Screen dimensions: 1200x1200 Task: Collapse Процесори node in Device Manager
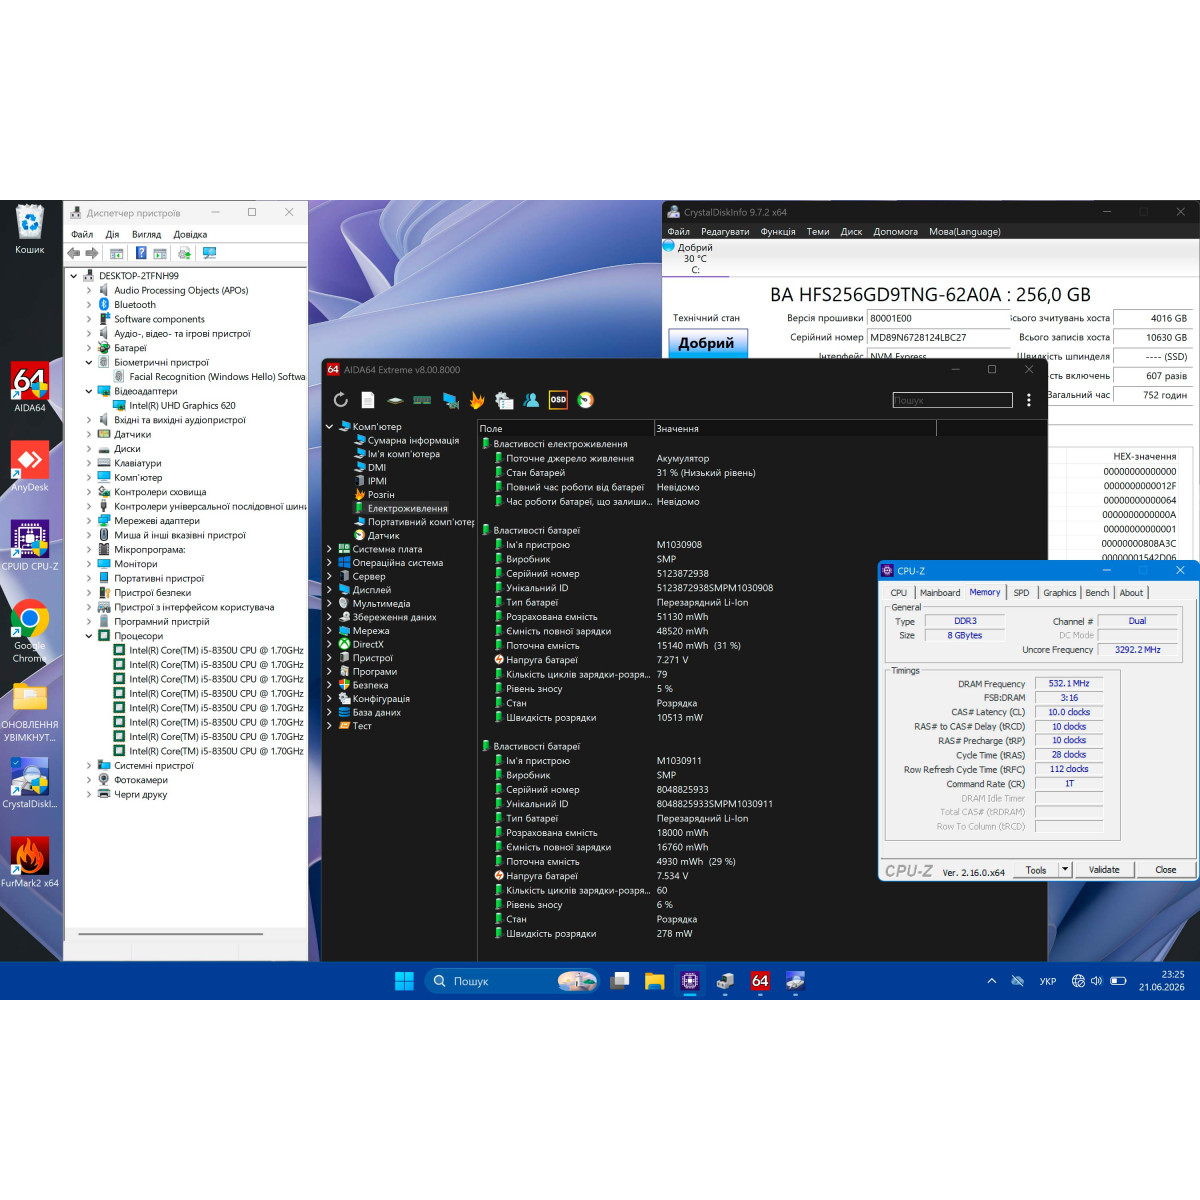click(x=89, y=636)
